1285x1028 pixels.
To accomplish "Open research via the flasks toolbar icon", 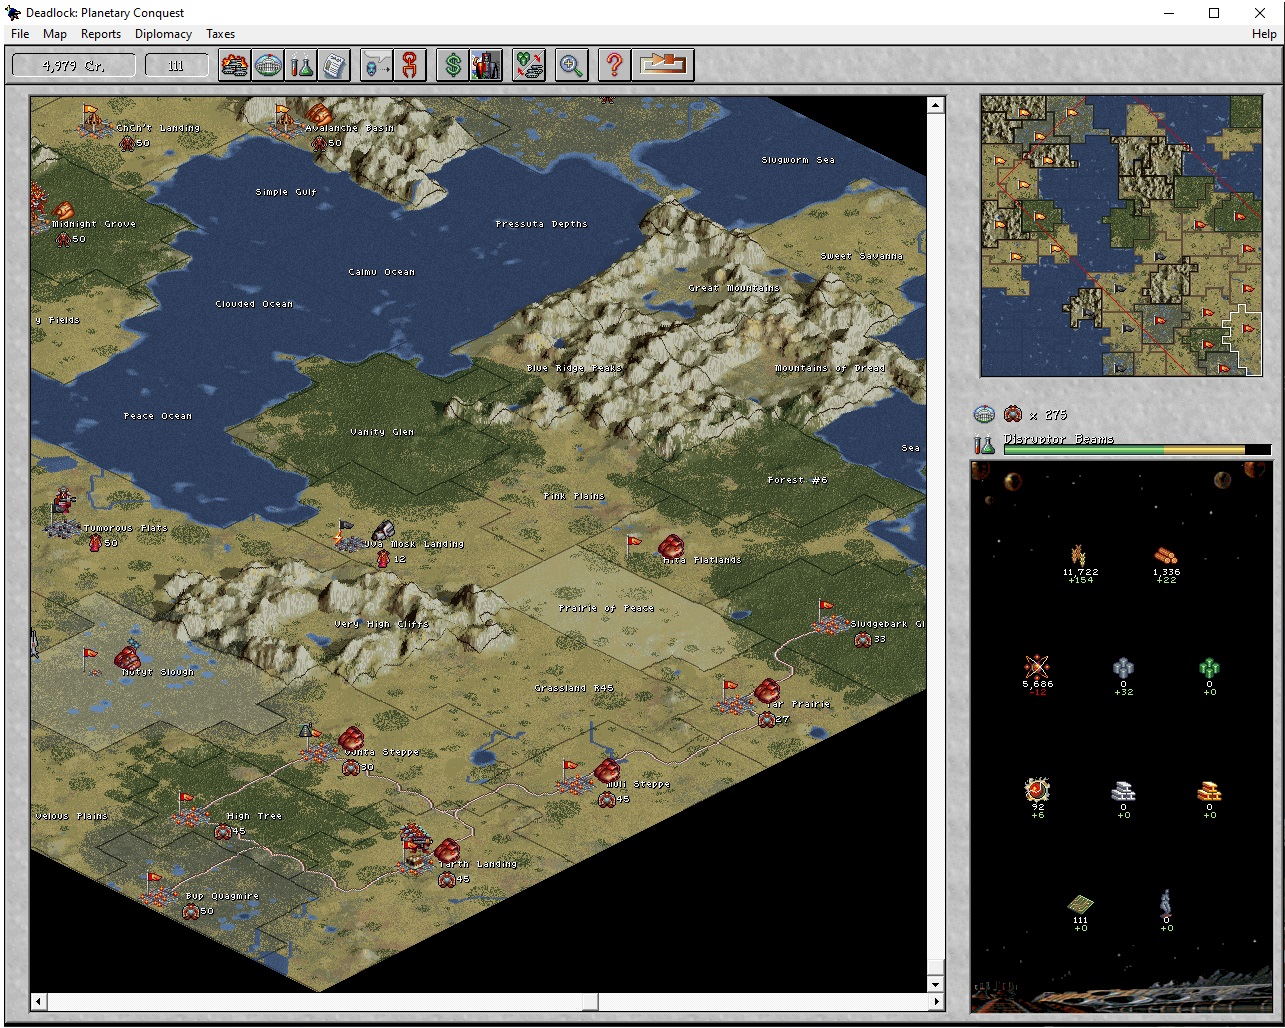I will coord(301,66).
